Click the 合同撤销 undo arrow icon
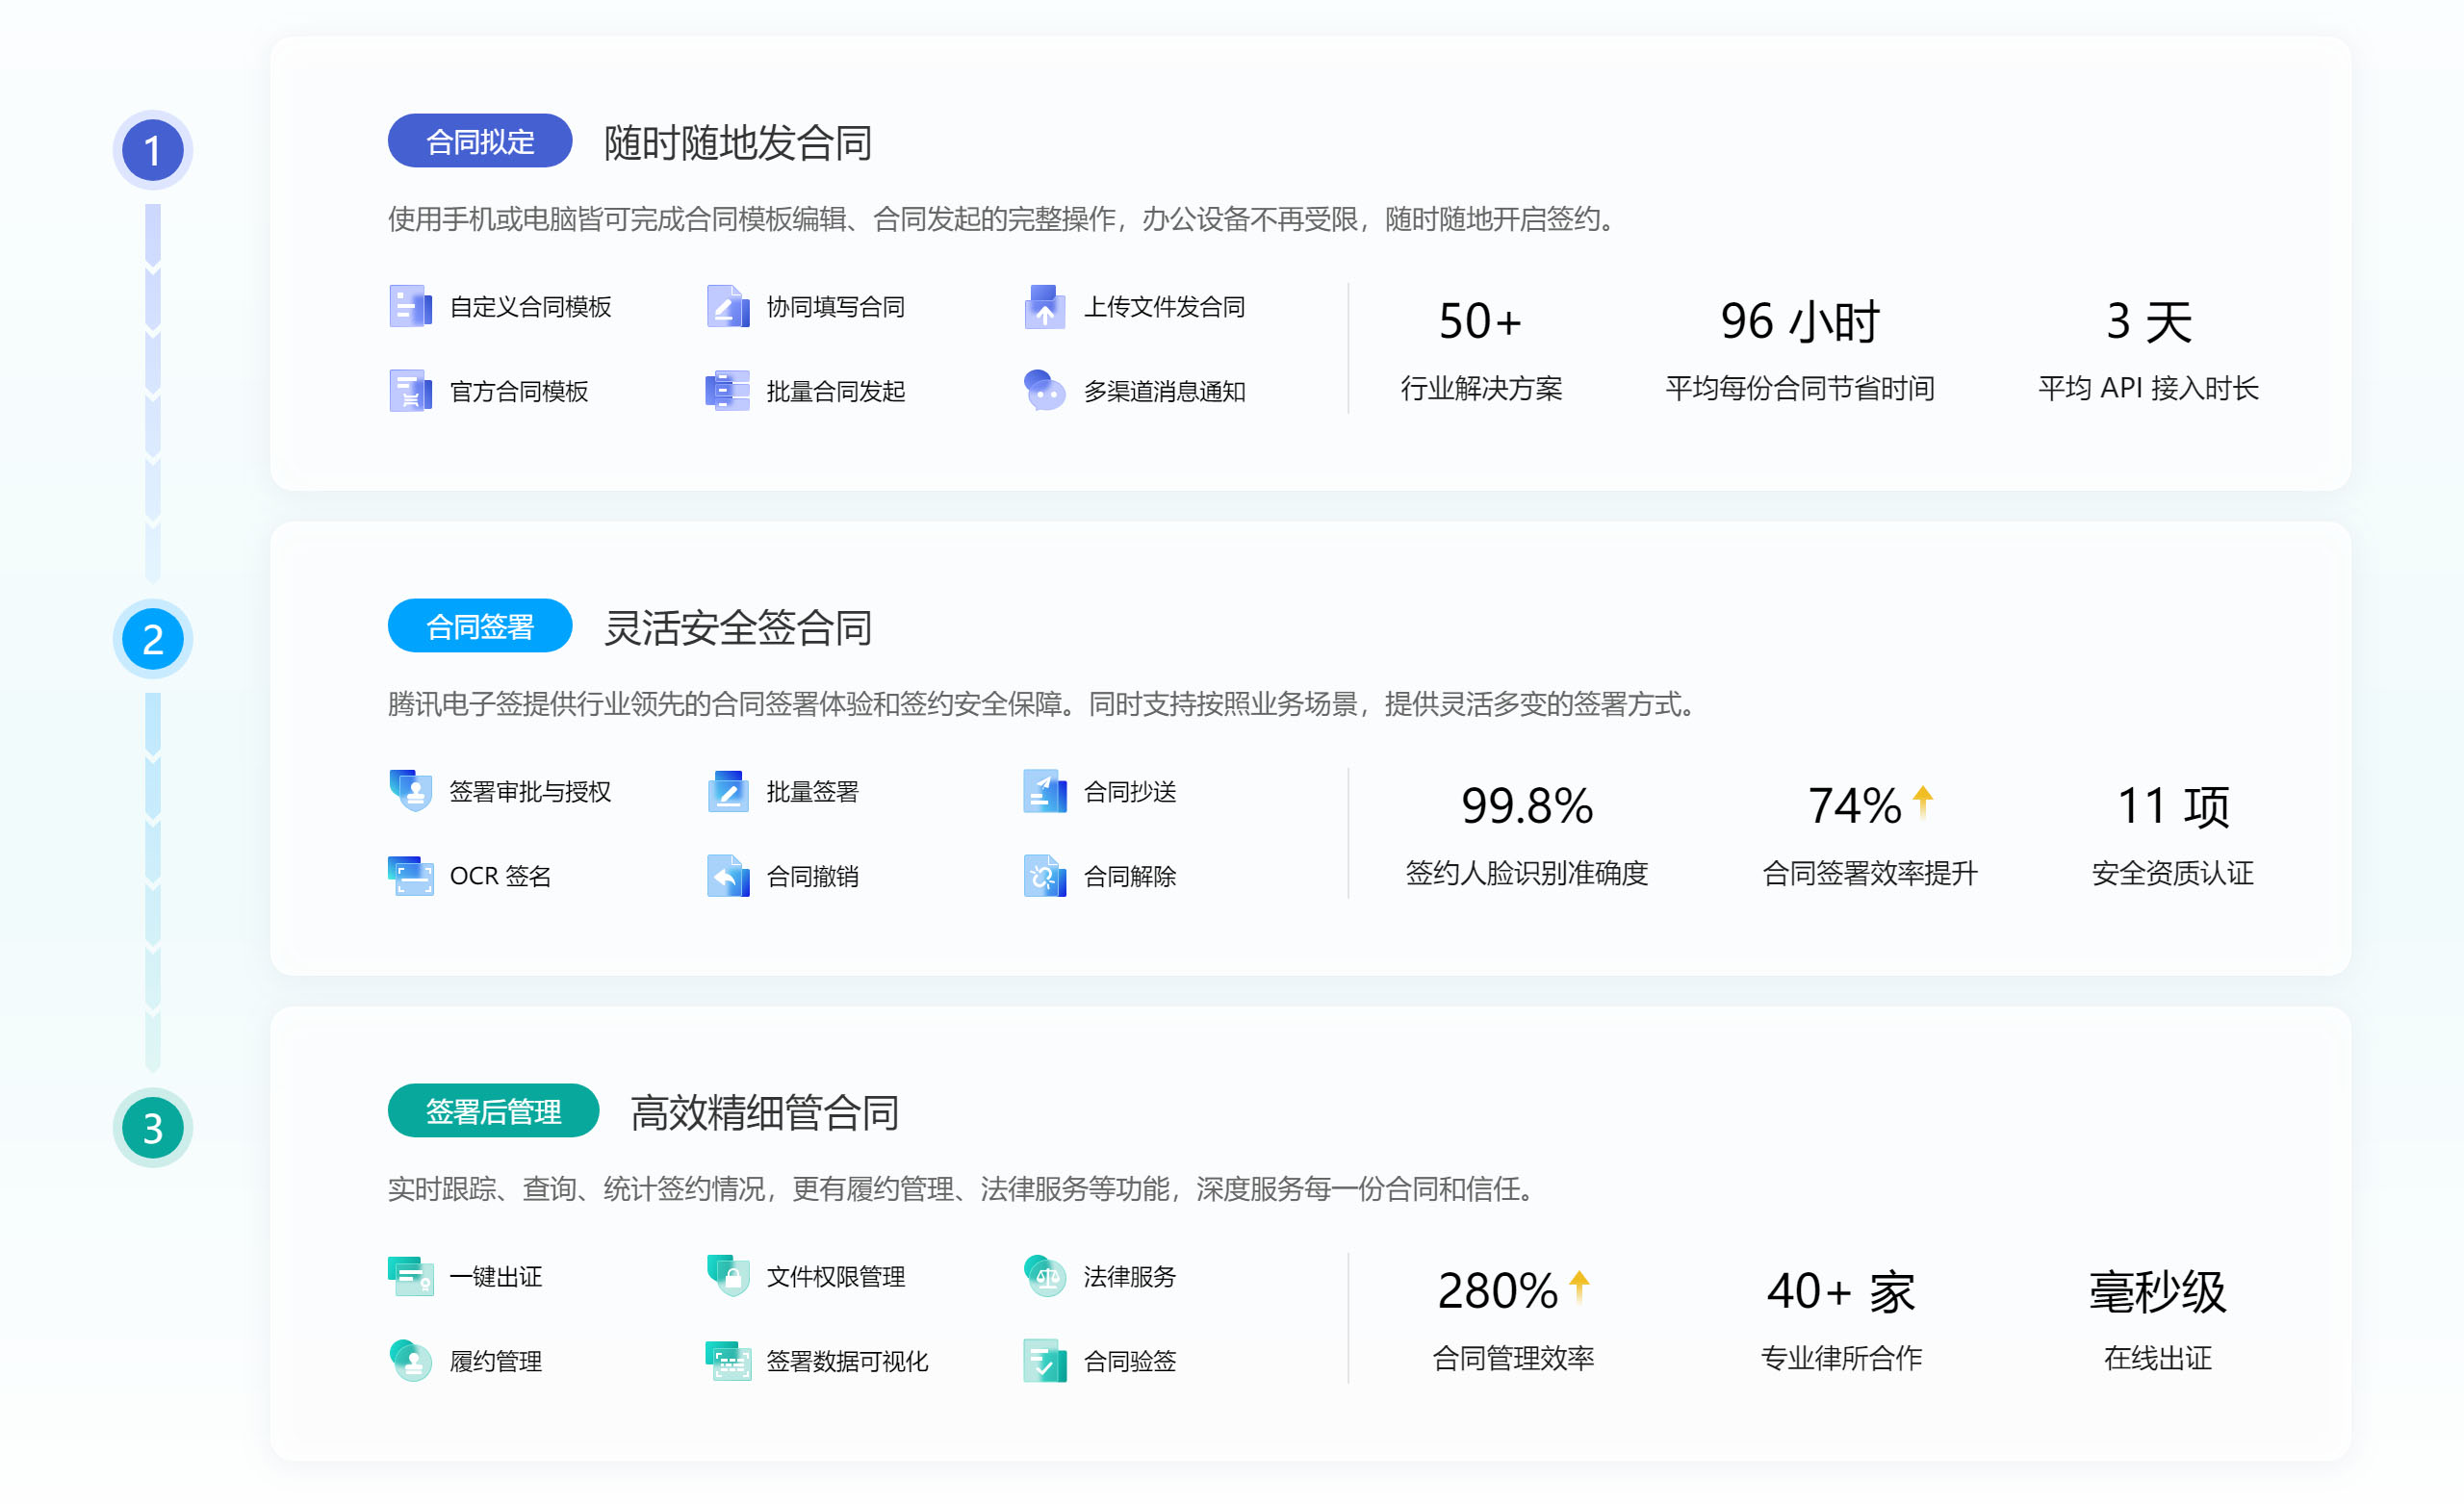2464x1504 pixels. point(727,876)
